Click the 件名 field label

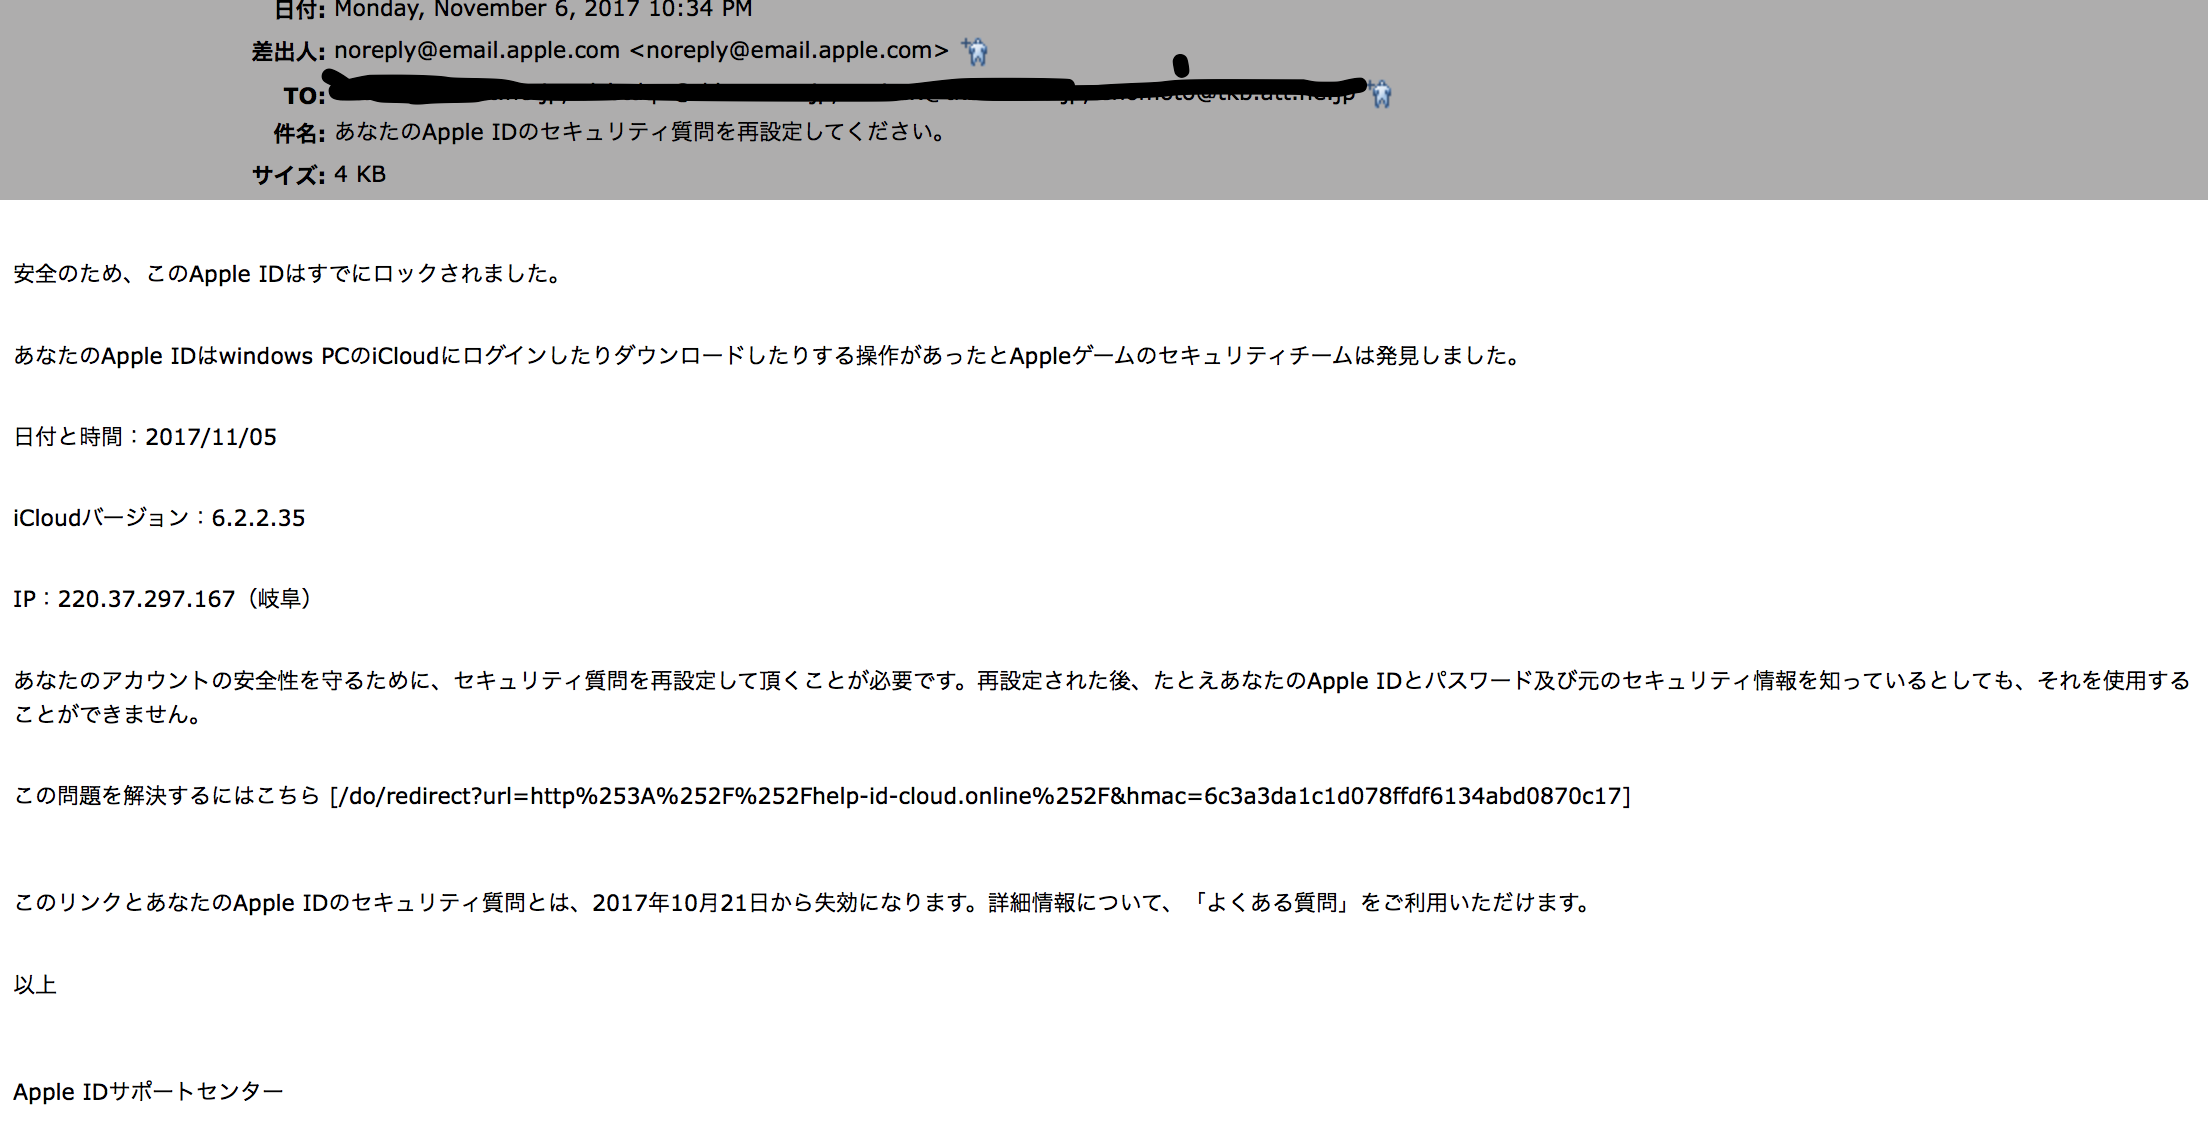point(299,133)
